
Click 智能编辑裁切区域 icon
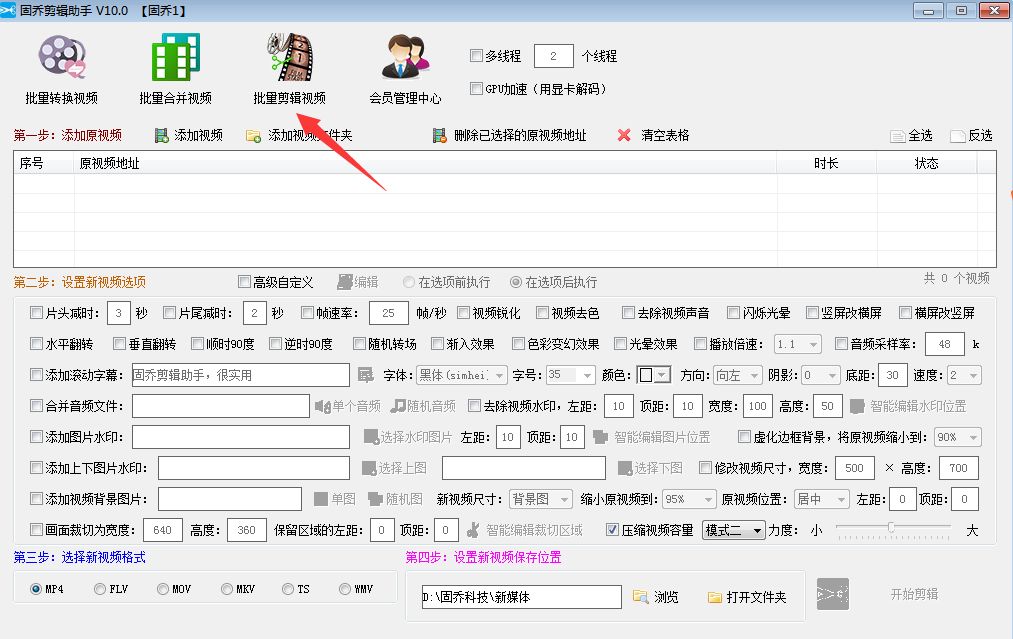point(473,530)
